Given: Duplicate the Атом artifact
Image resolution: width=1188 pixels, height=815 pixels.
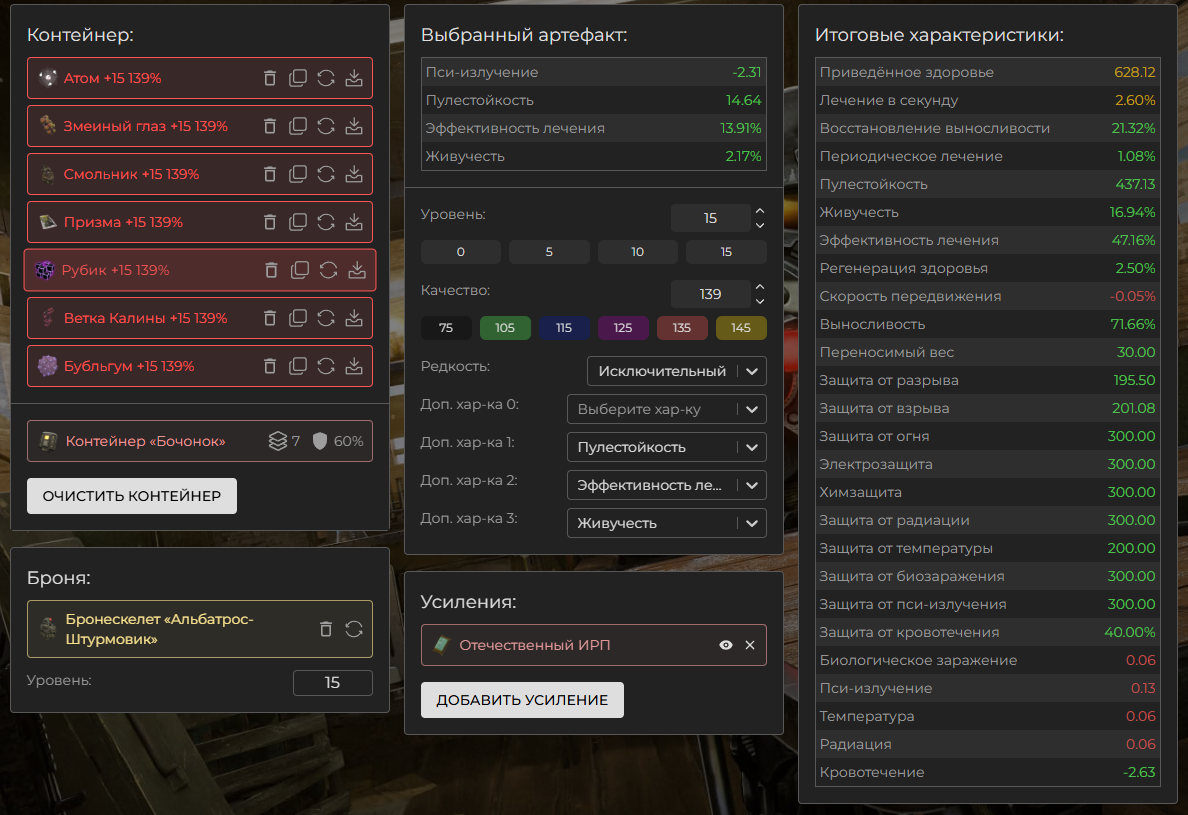Looking at the screenshot, I should pos(298,78).
